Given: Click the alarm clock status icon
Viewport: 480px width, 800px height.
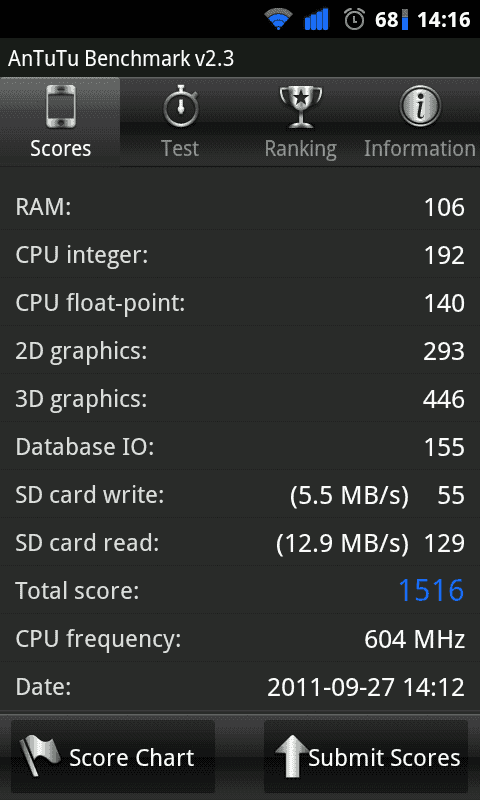Looking at the screenshot, I should coord(354,20).
